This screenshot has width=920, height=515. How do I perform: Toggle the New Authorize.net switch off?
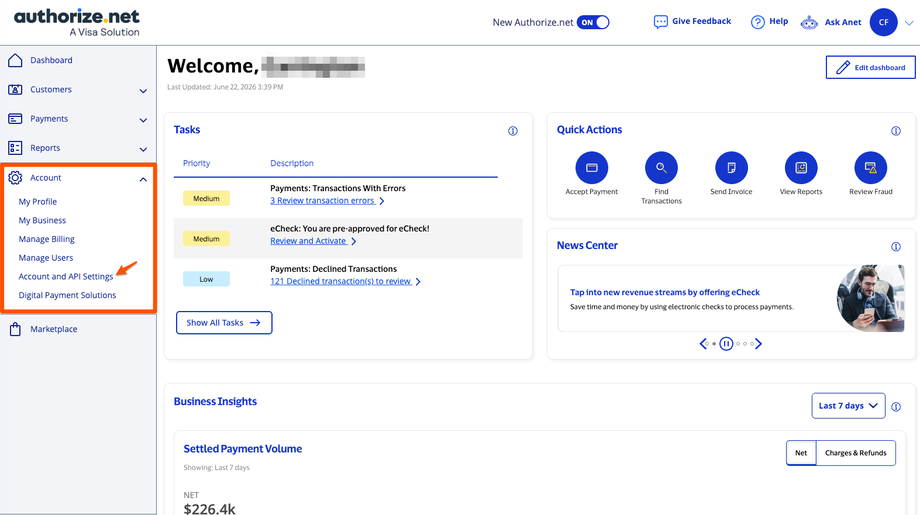[593, 22]
